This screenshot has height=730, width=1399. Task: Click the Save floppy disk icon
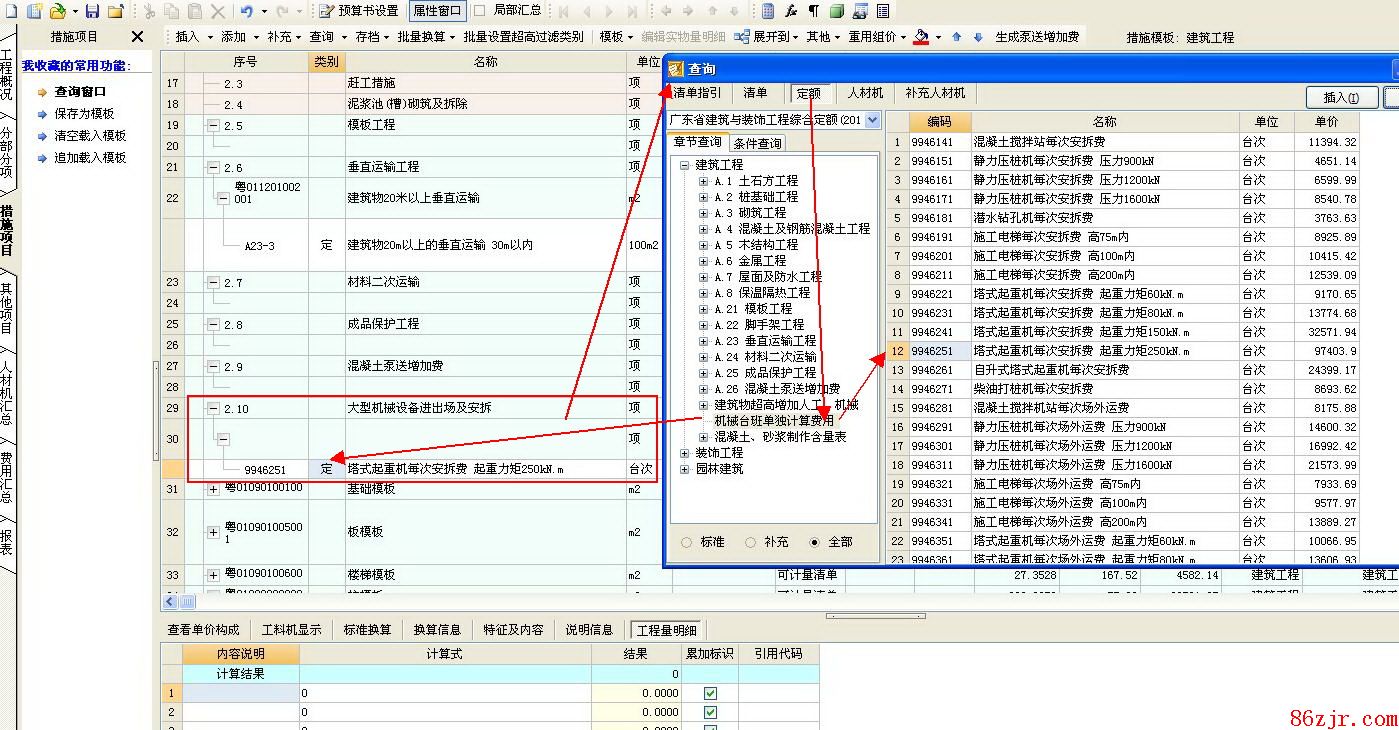coord(92,11)
